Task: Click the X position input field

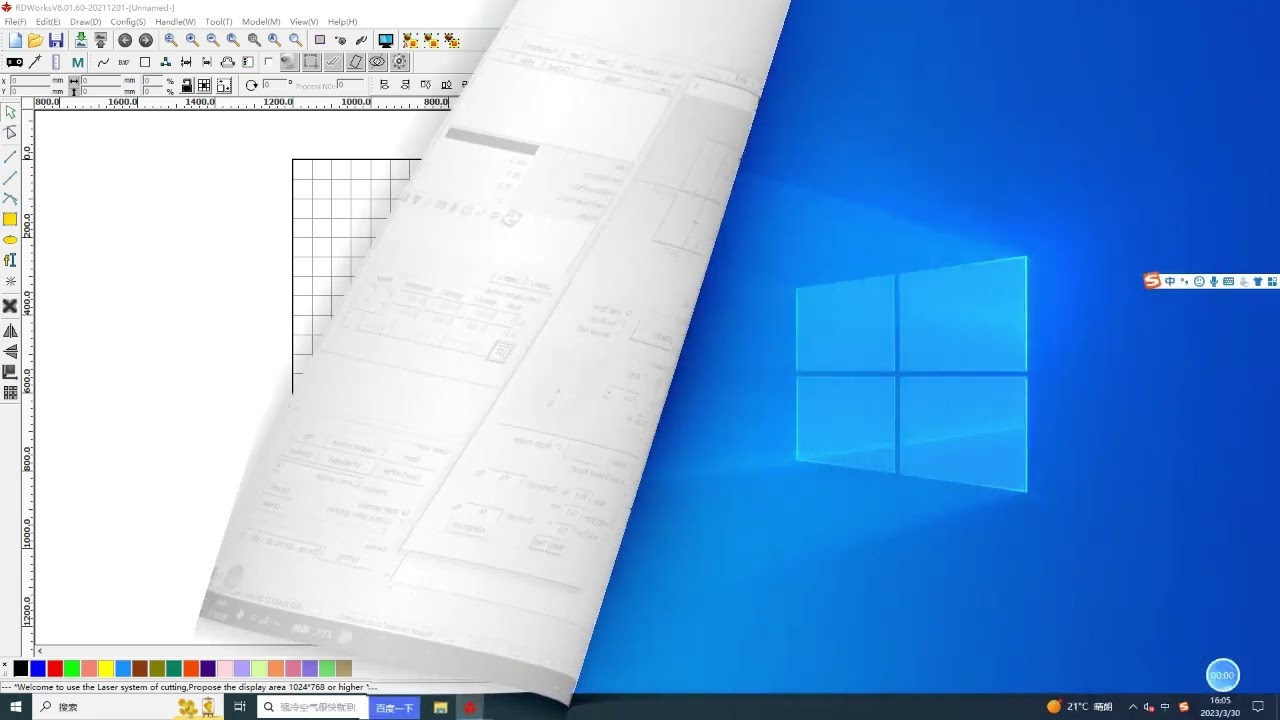Action: click(30, 81)
